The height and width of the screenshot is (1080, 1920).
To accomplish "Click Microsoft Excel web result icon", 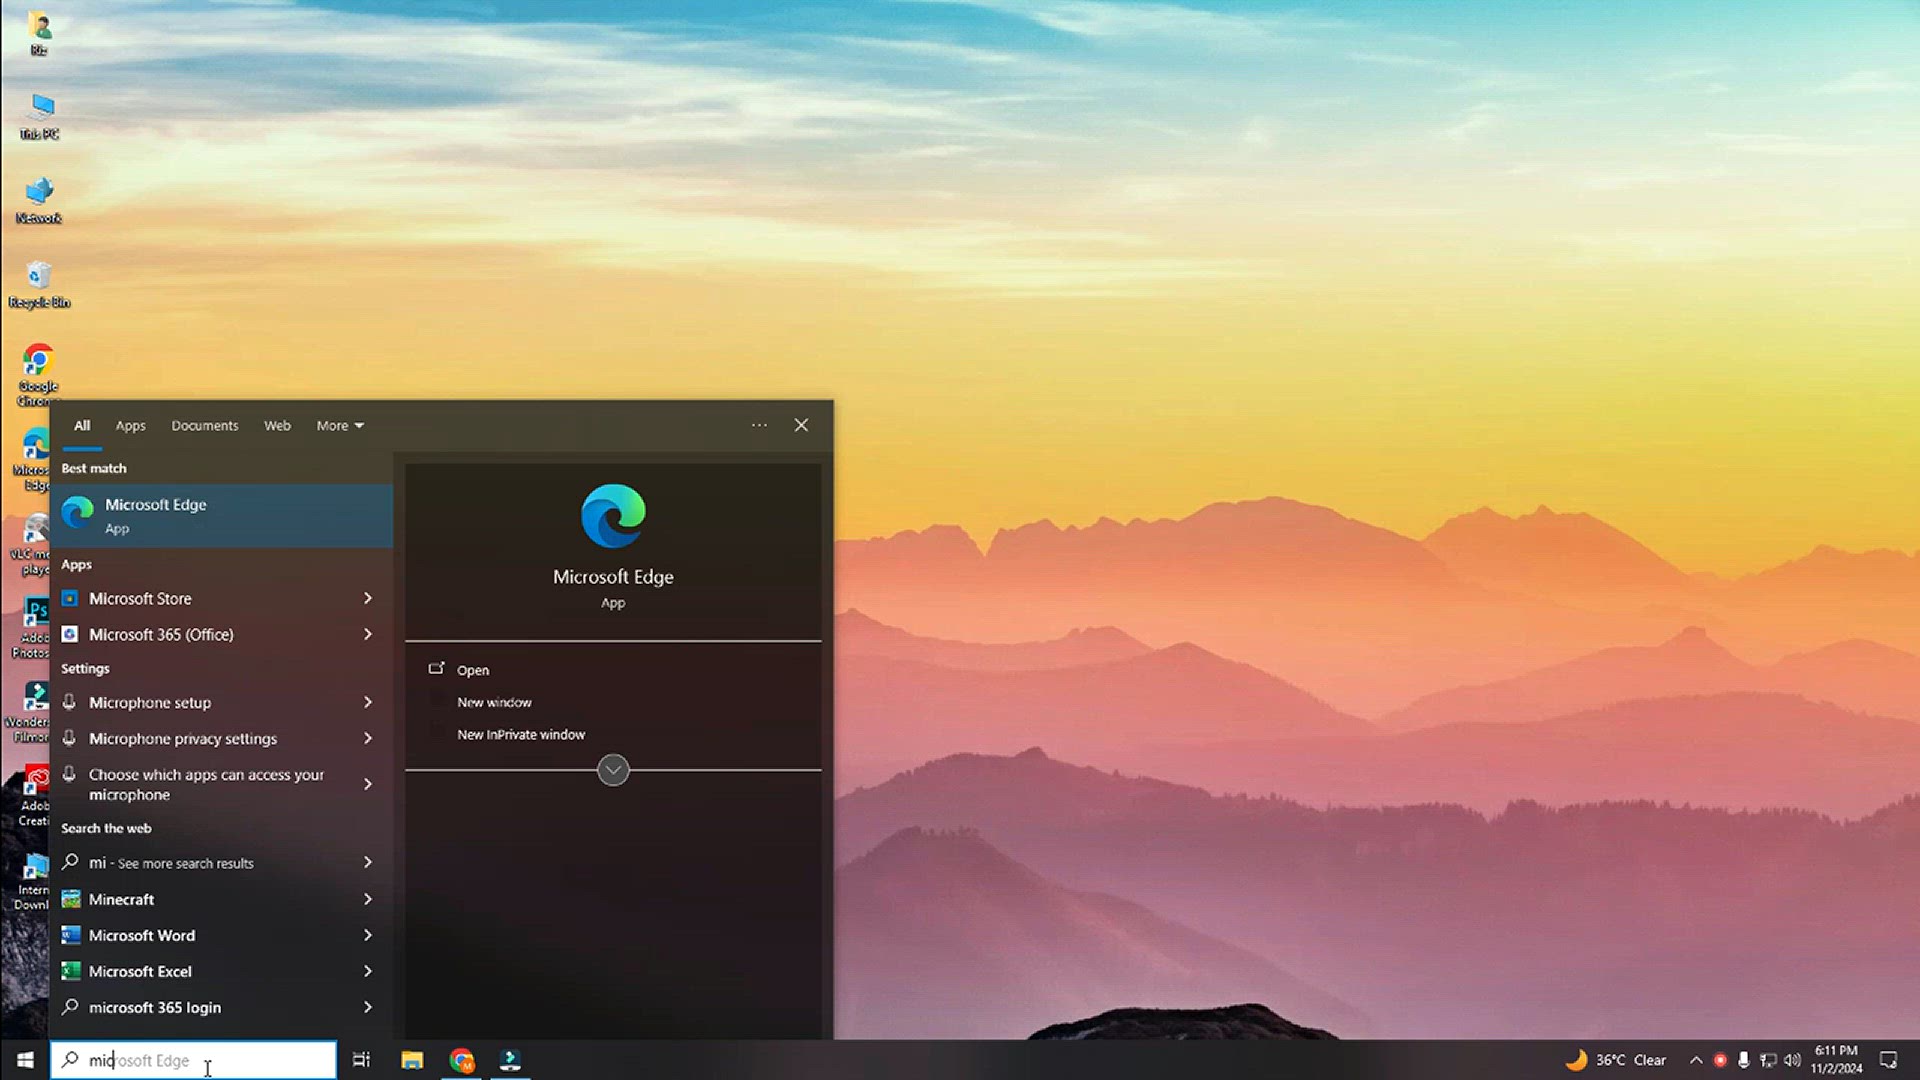I will click(x=70, y=971).
